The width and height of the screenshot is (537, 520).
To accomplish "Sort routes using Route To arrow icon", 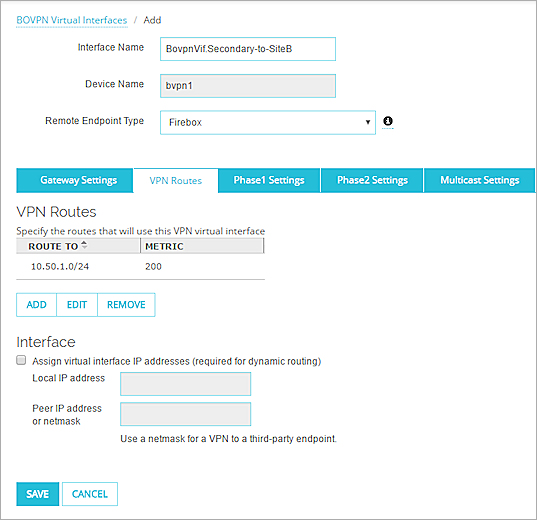I will [84, 245].
